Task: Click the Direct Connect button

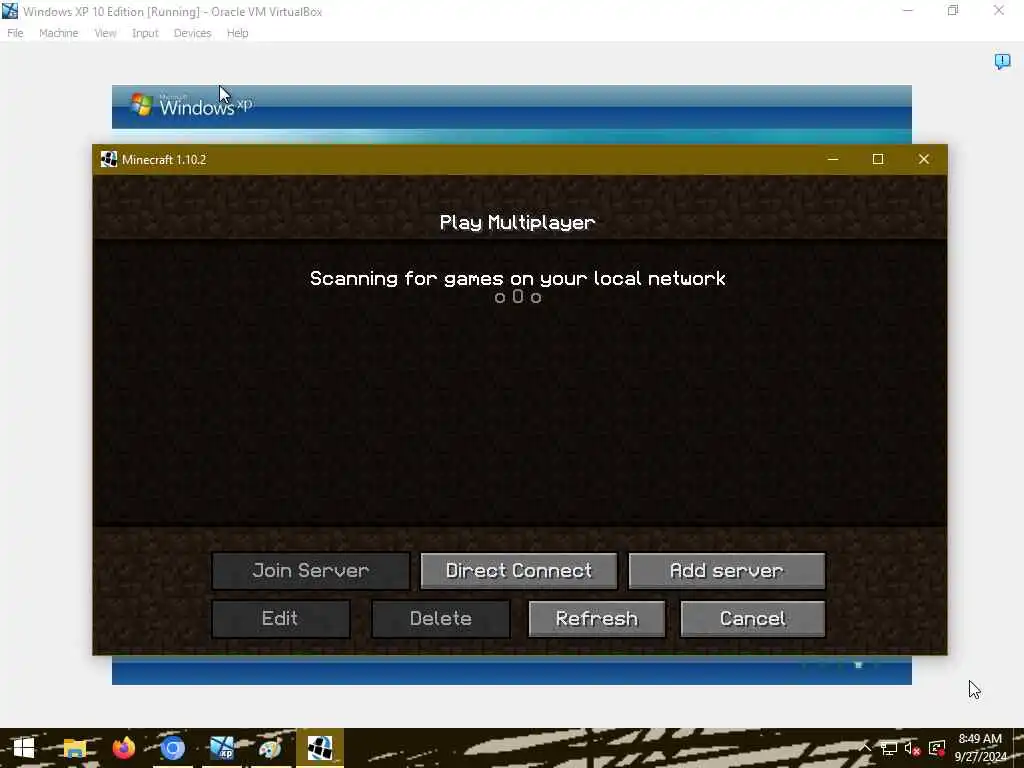Action: (x=519, y=571)
